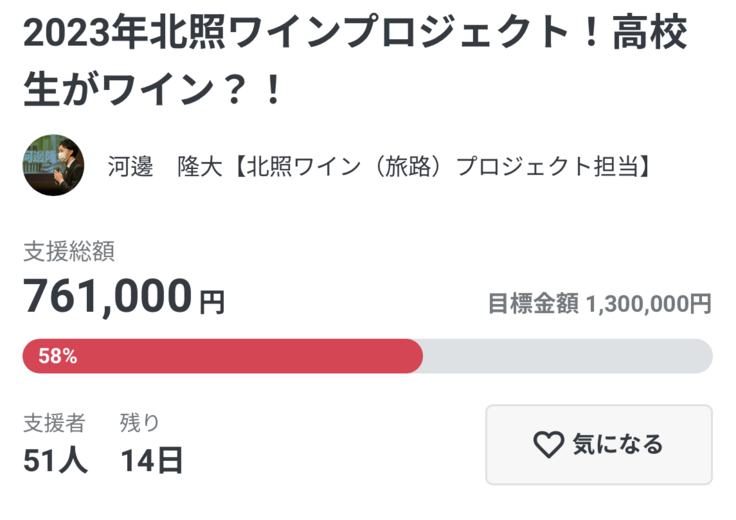Screen dimensions: 736x520
Task: Open the project owner's avatar photo
Action: [53, 165]
